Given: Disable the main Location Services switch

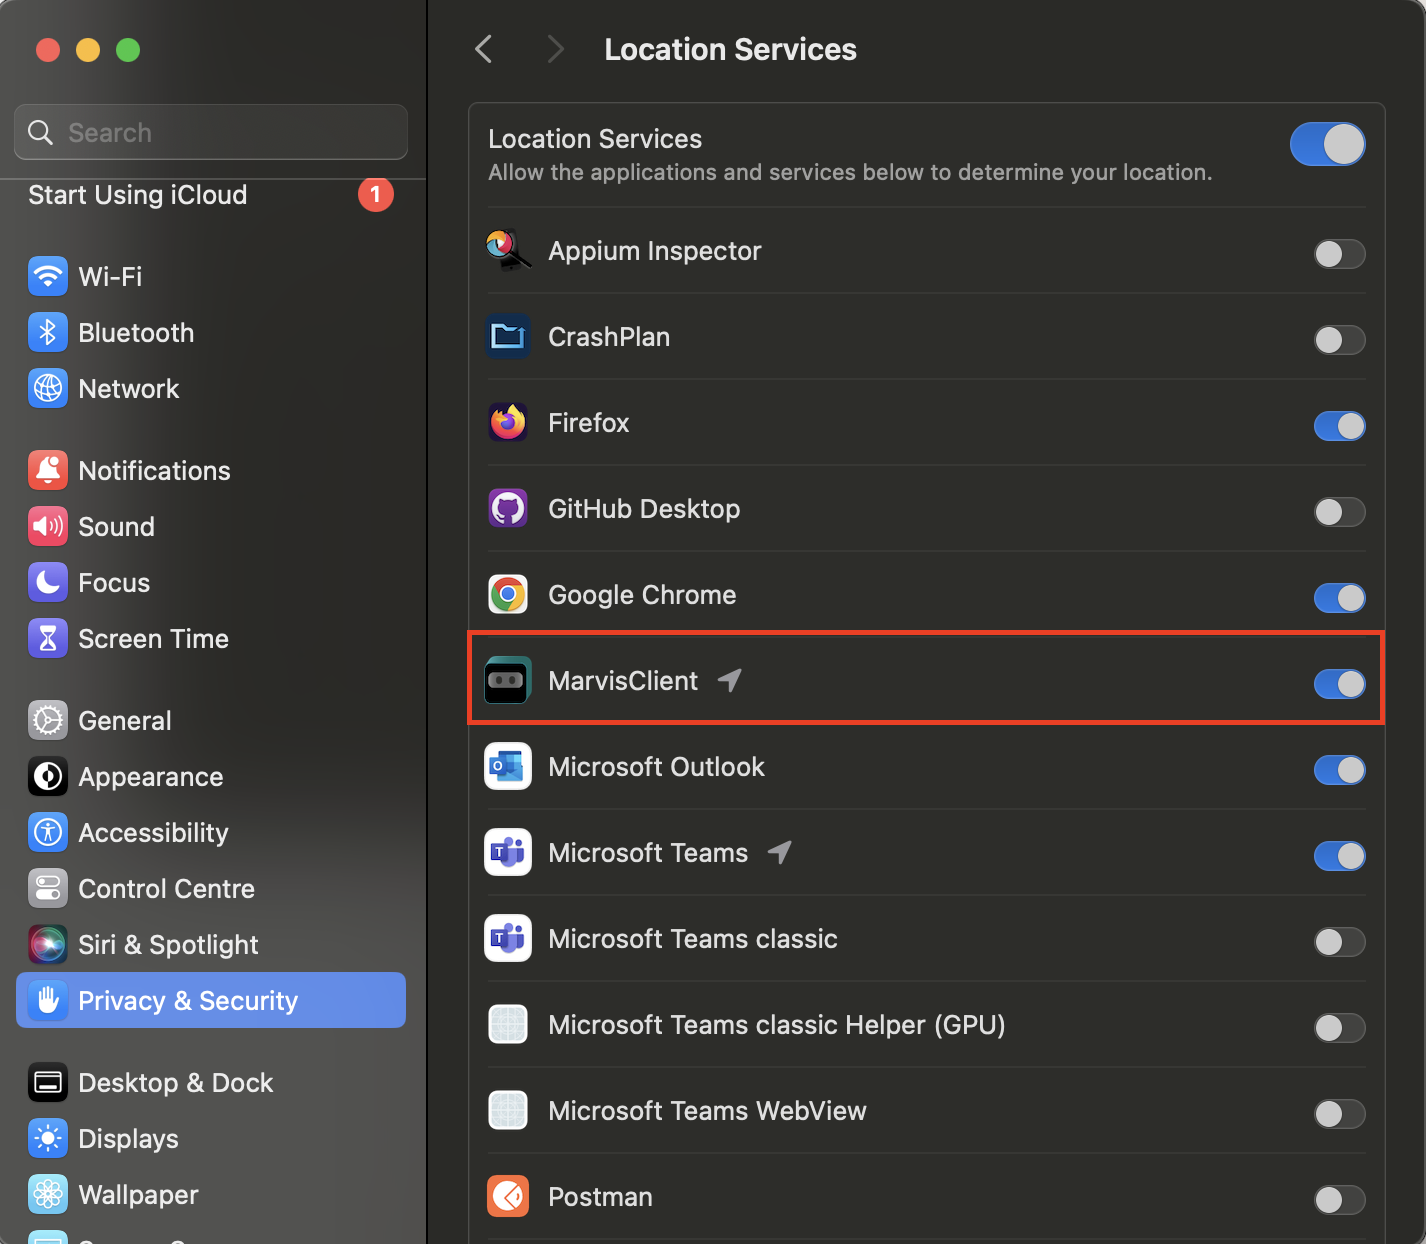Looking at the screenshot, I should 1327,144.
